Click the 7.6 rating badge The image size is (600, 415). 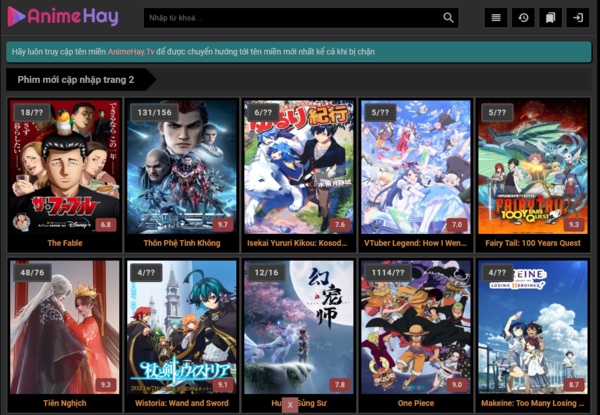click(x=340, y=225)
